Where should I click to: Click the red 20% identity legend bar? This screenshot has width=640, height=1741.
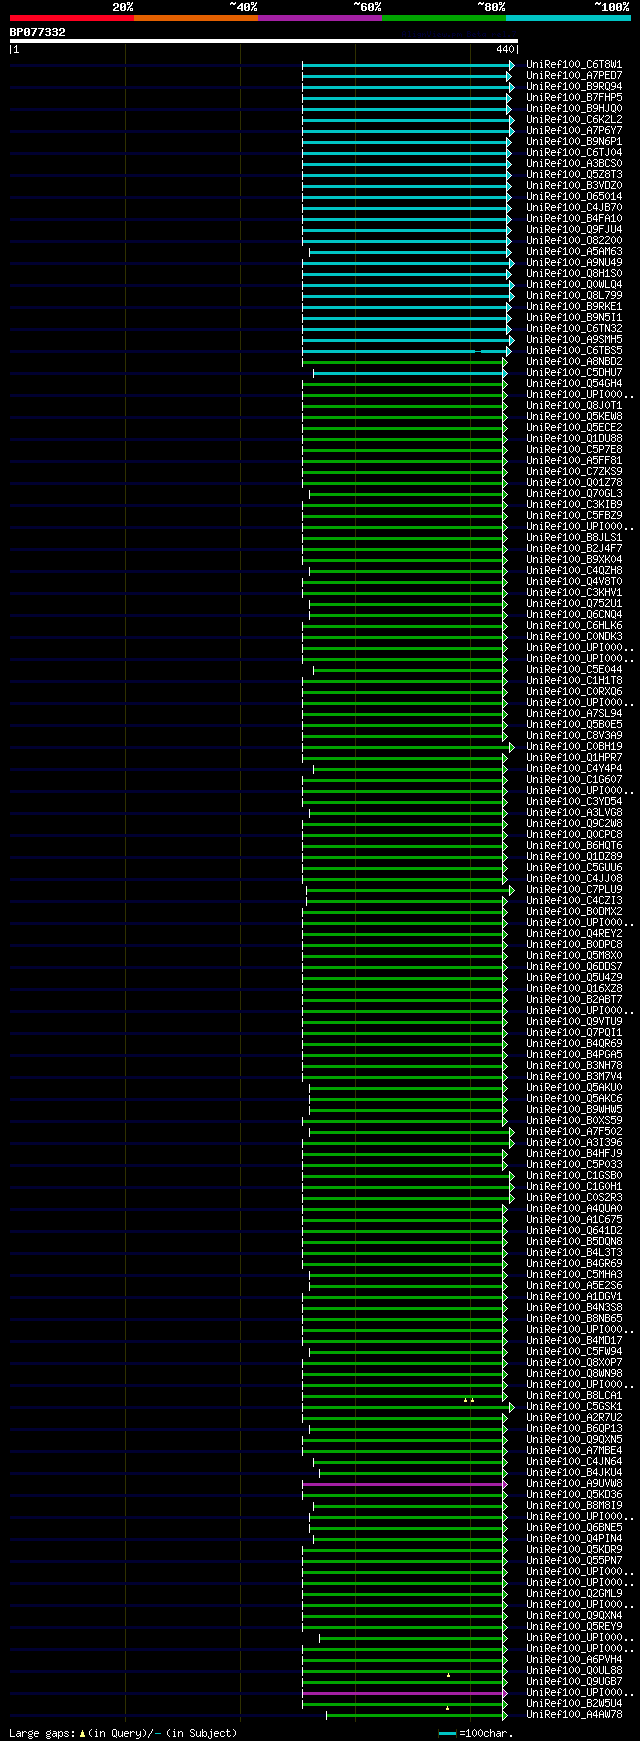coord(71,17)
